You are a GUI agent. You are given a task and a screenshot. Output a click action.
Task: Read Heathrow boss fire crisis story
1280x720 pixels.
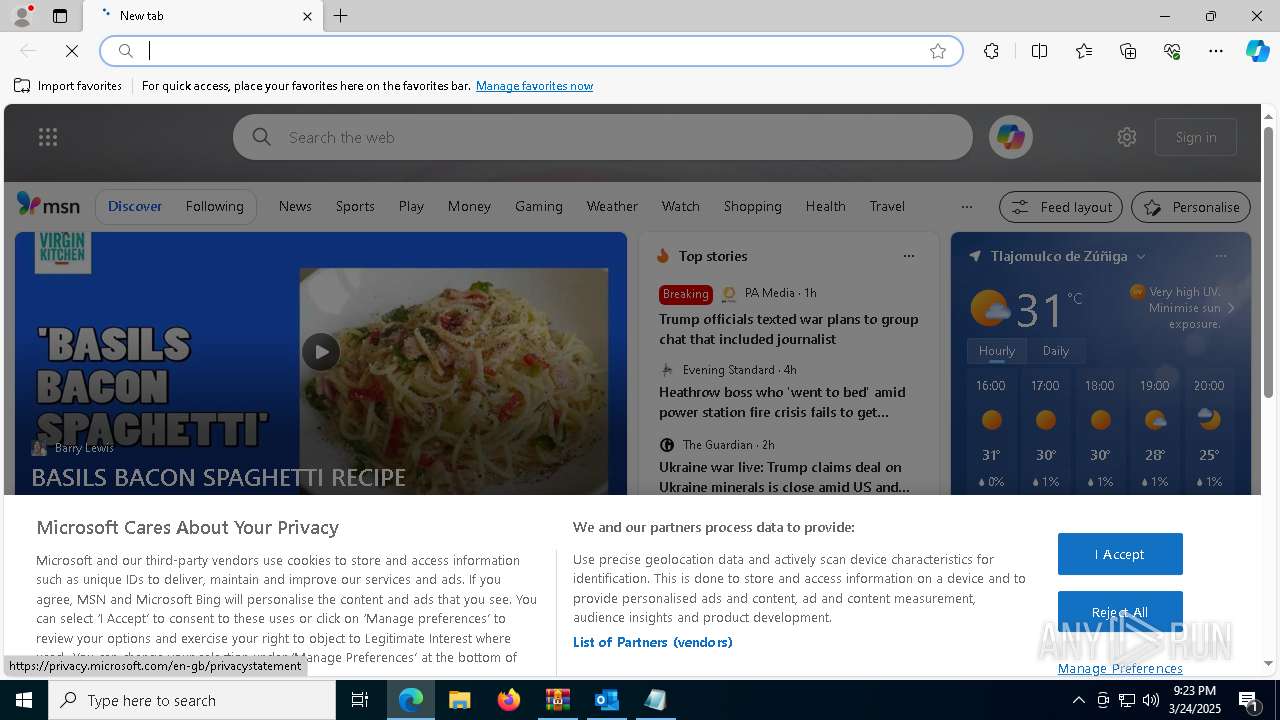tap(783, 402)
